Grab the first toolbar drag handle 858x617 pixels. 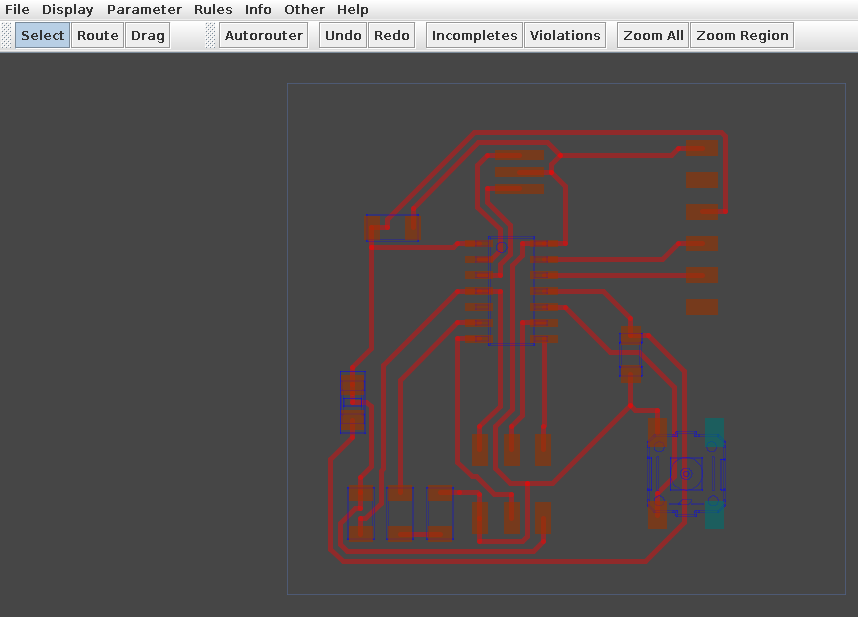click(7, 36)
